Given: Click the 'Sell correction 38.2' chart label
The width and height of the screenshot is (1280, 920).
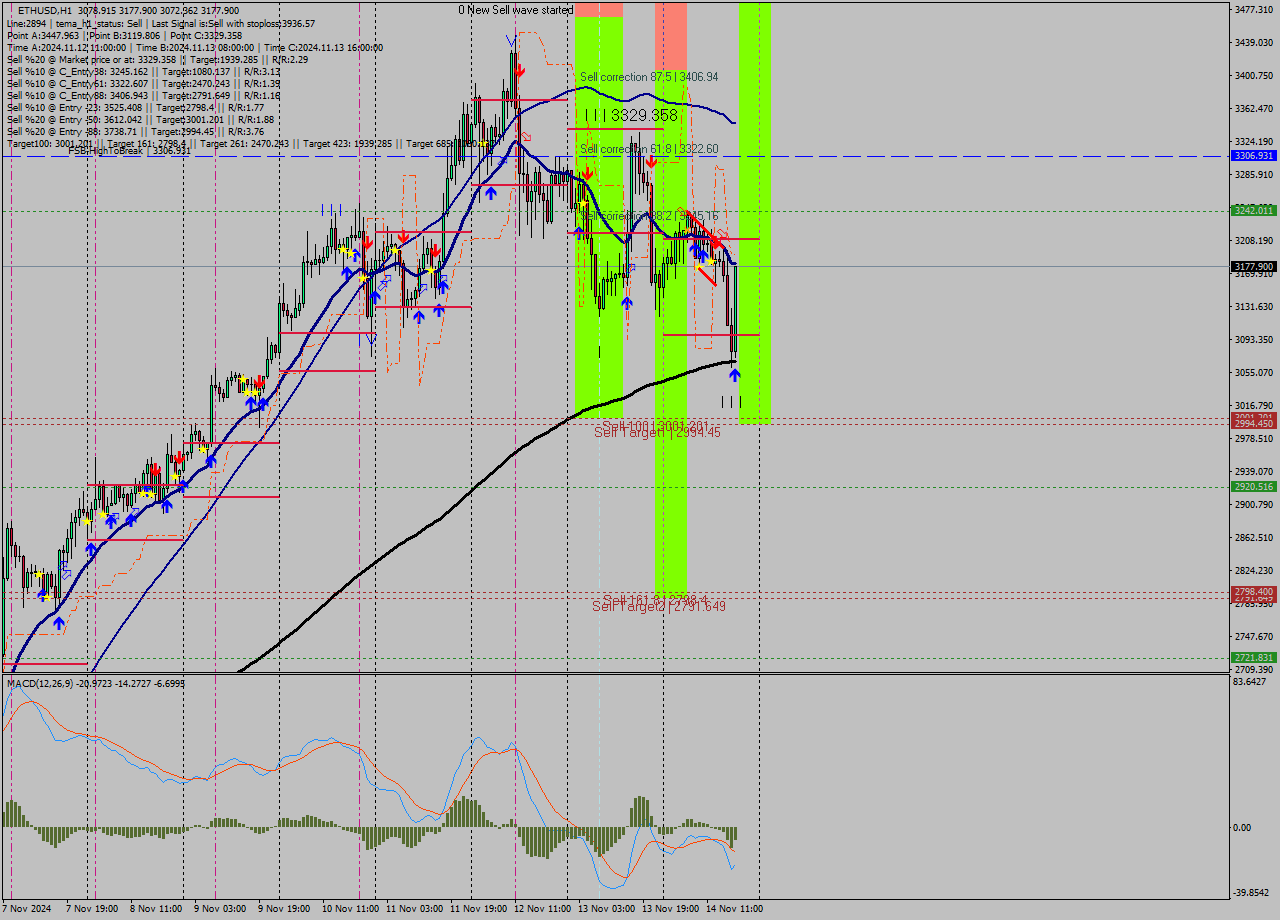Looking at the screenshot, I should click(649, 216).
